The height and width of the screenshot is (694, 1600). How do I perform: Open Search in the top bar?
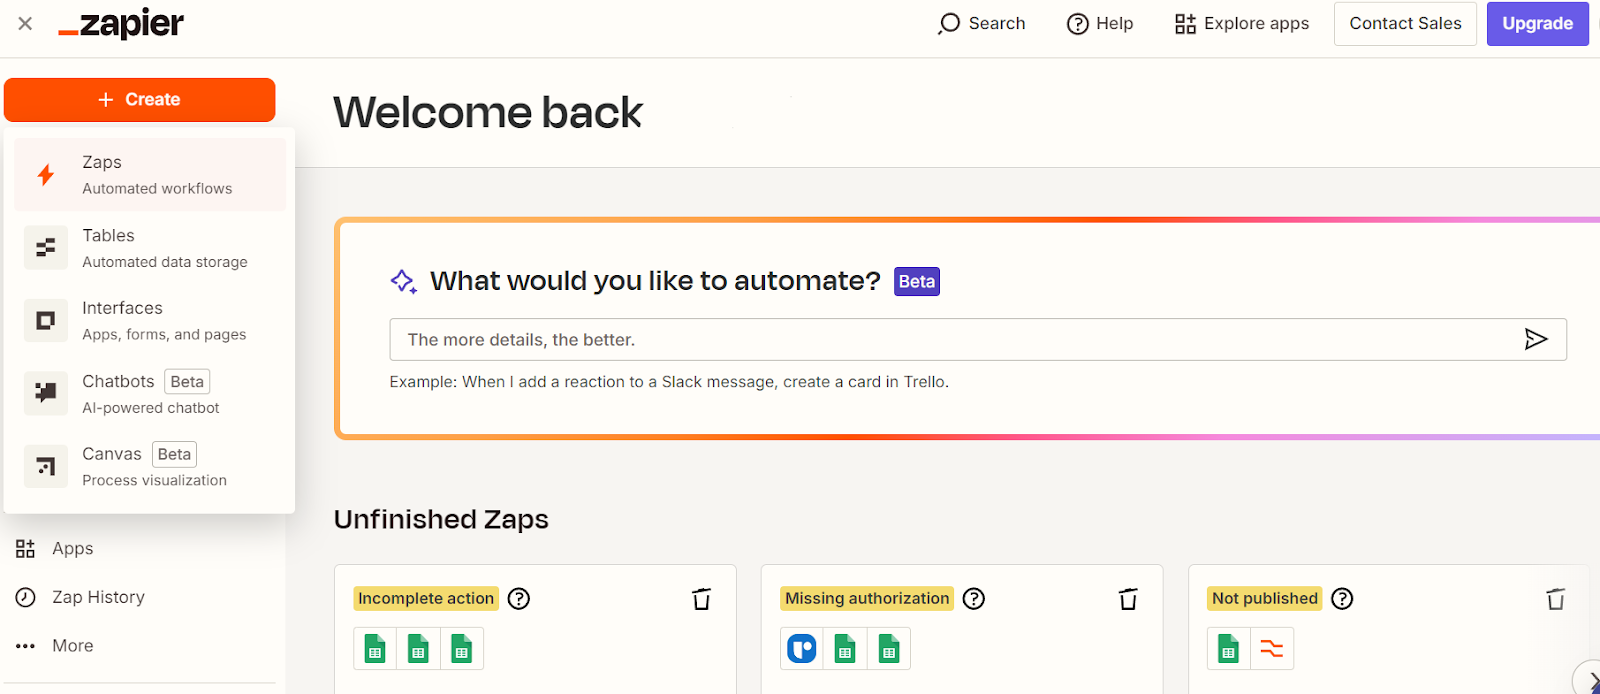point(981,23)
